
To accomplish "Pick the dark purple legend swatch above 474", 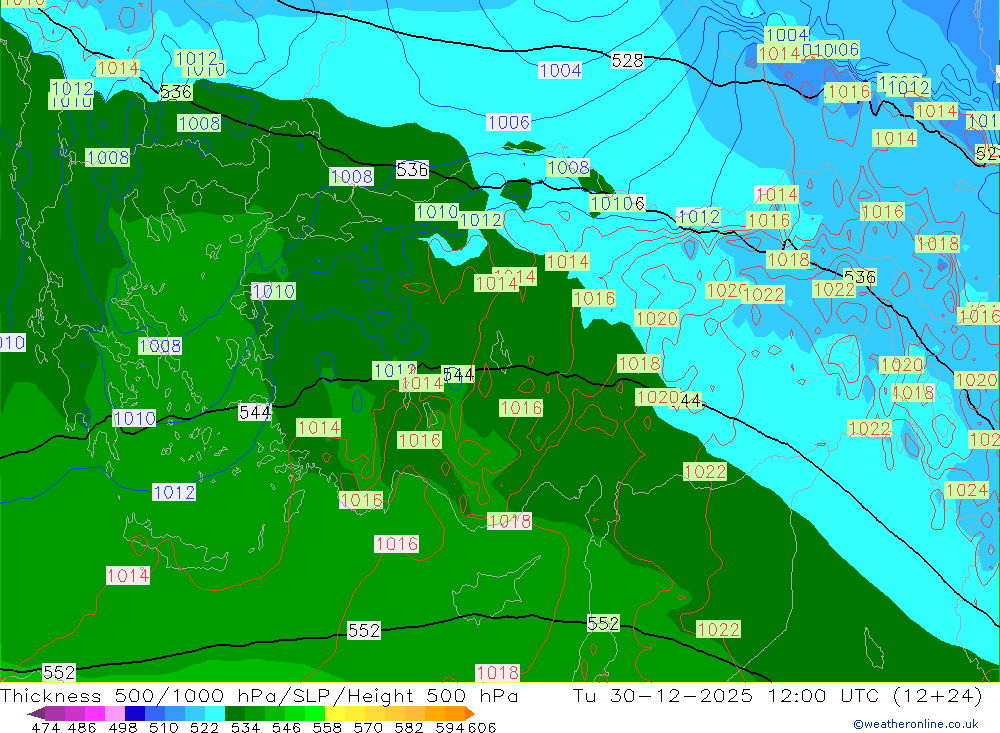I will [55, 713].
